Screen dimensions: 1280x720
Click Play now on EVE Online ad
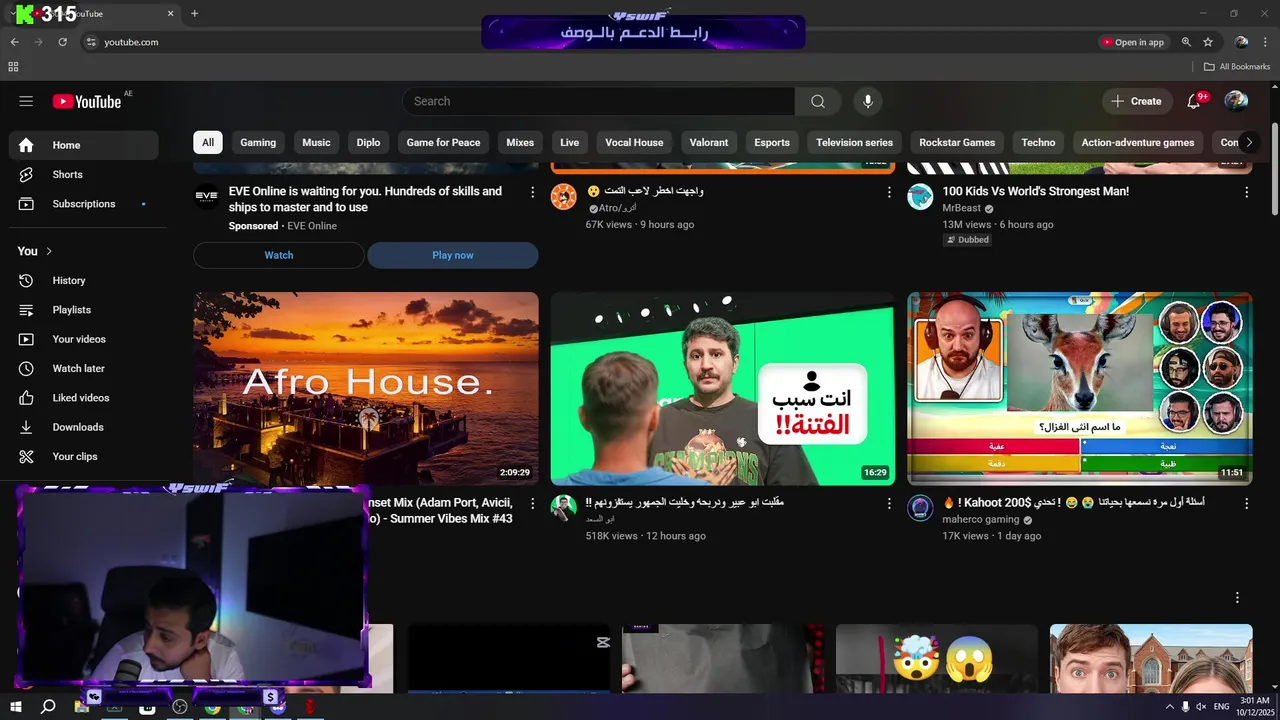click(x=453, y=255)
